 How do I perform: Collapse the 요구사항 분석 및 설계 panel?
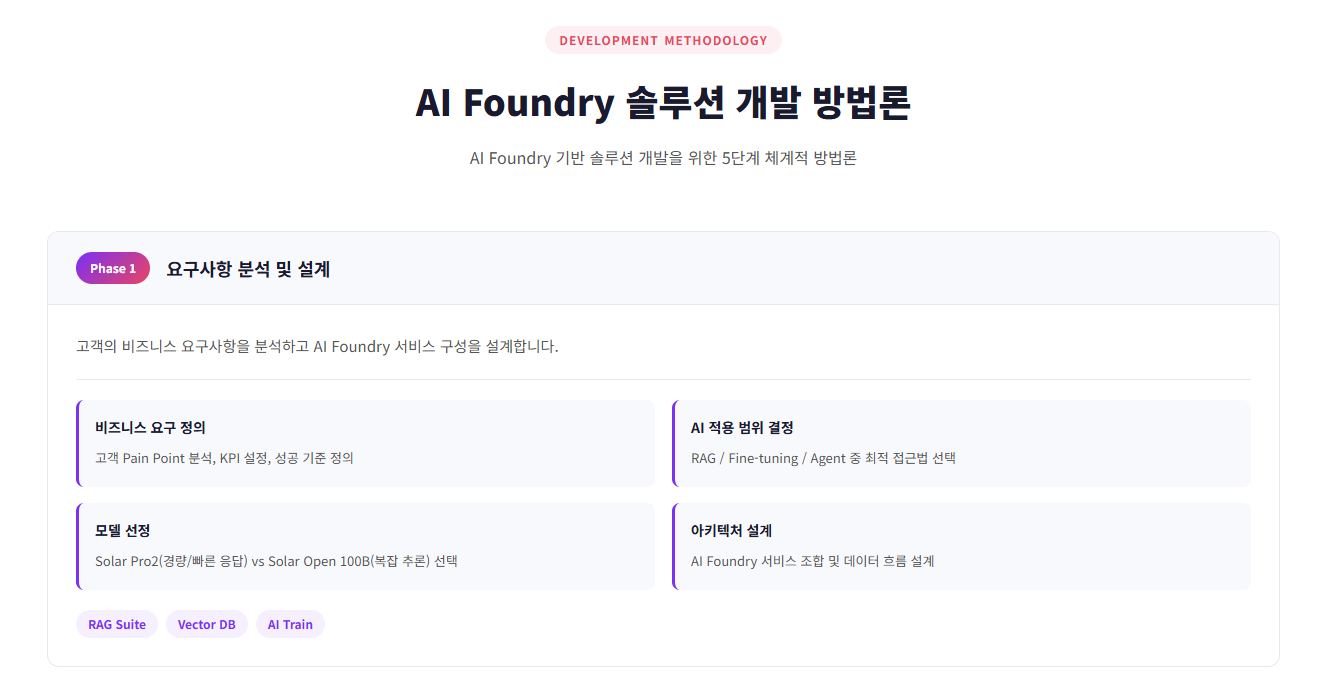[x=247, y=267]
